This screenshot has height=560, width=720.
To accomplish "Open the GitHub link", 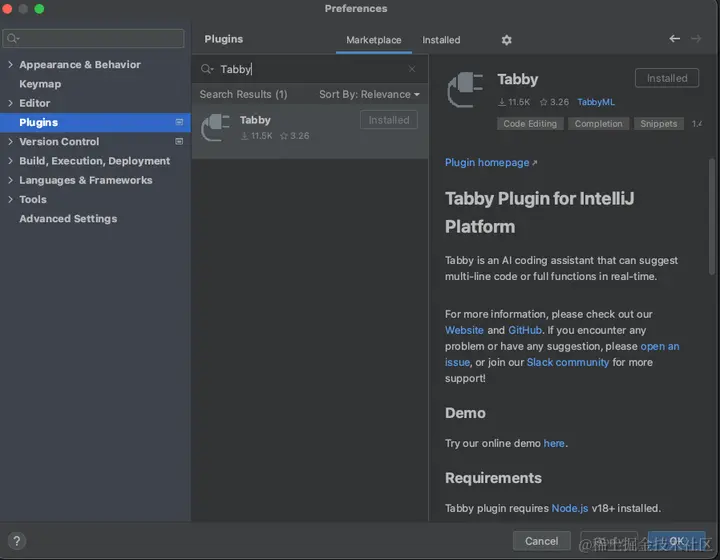I will pyautogui.click(x=525, y=330).
